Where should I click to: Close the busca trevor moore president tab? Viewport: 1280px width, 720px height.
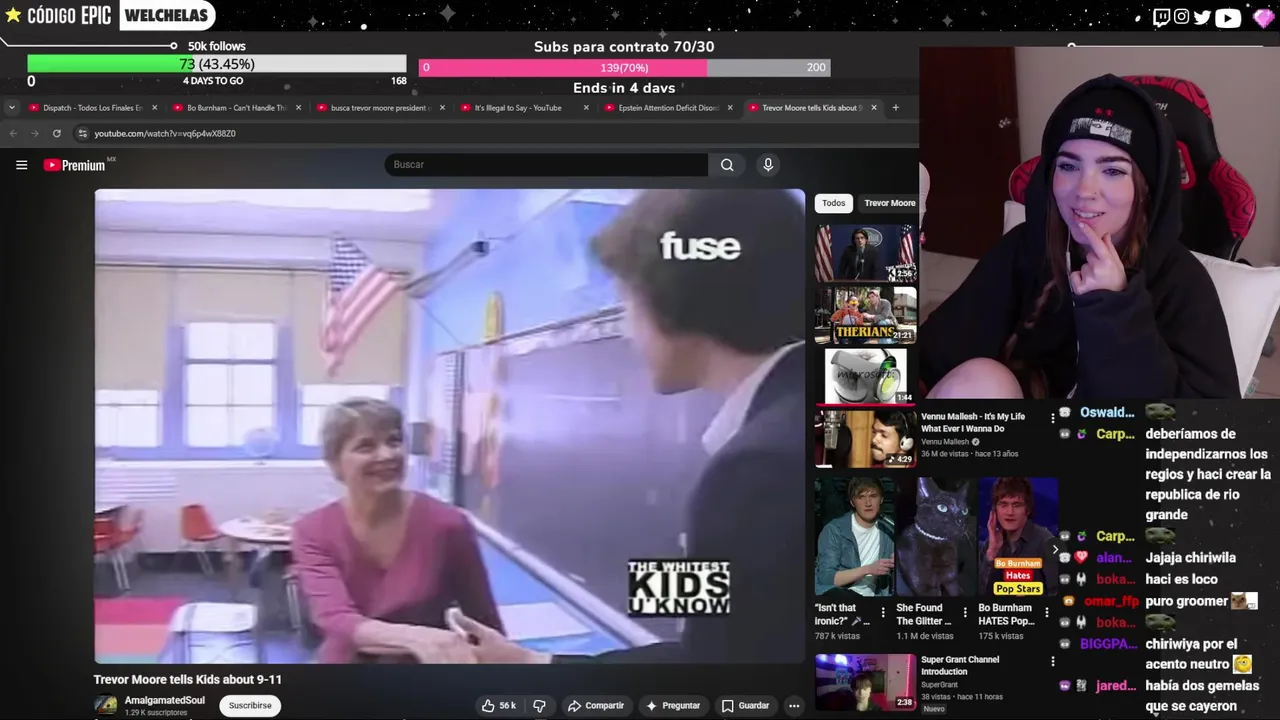pos(442,107)
